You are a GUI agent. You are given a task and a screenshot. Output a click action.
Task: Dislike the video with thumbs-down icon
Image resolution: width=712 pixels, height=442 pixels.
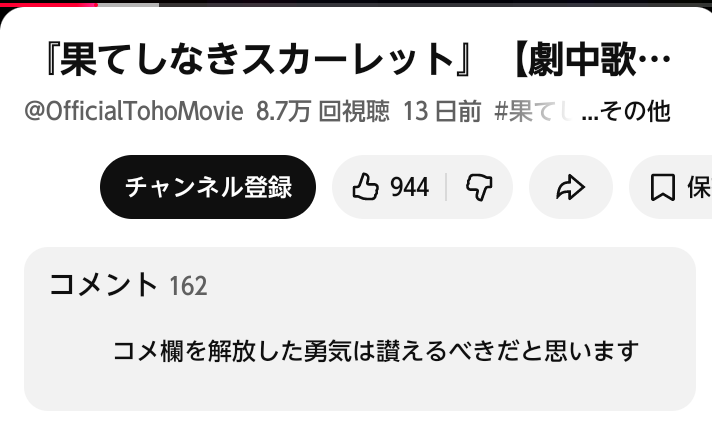[x=479, y=187]
